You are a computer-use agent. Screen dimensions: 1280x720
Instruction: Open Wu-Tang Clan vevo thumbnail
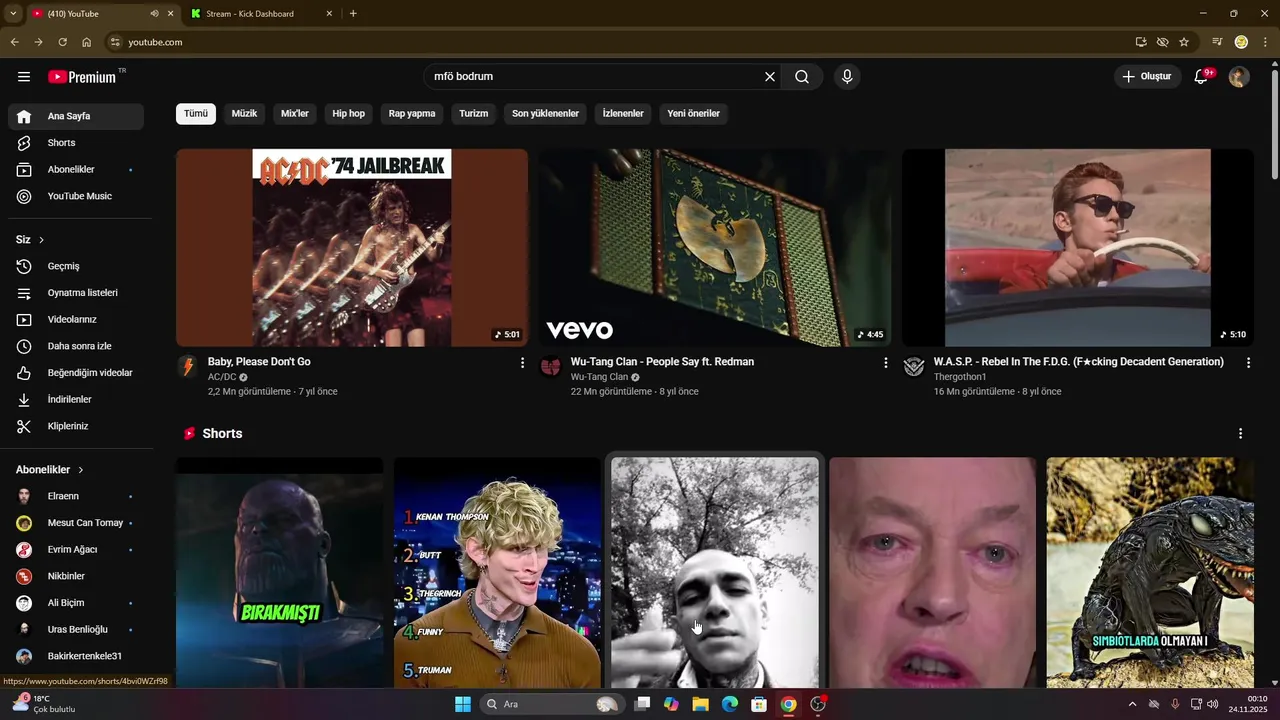[715, 247]
